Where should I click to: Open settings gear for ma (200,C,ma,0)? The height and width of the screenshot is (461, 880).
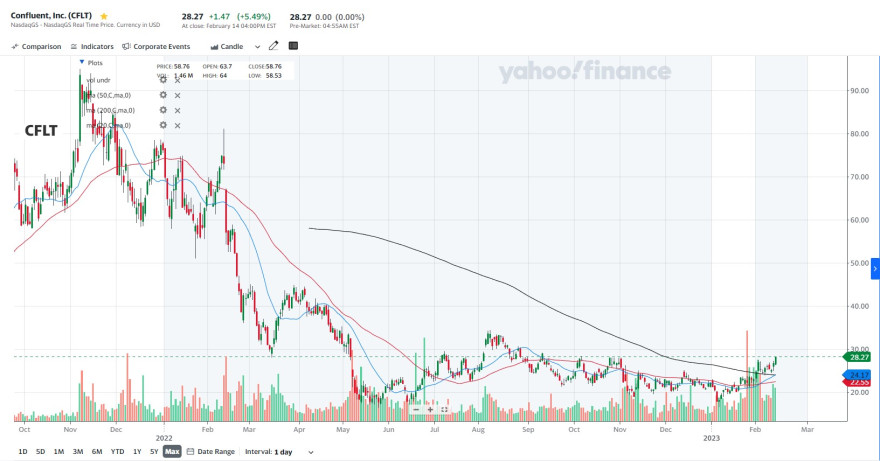tap(163, 110)
